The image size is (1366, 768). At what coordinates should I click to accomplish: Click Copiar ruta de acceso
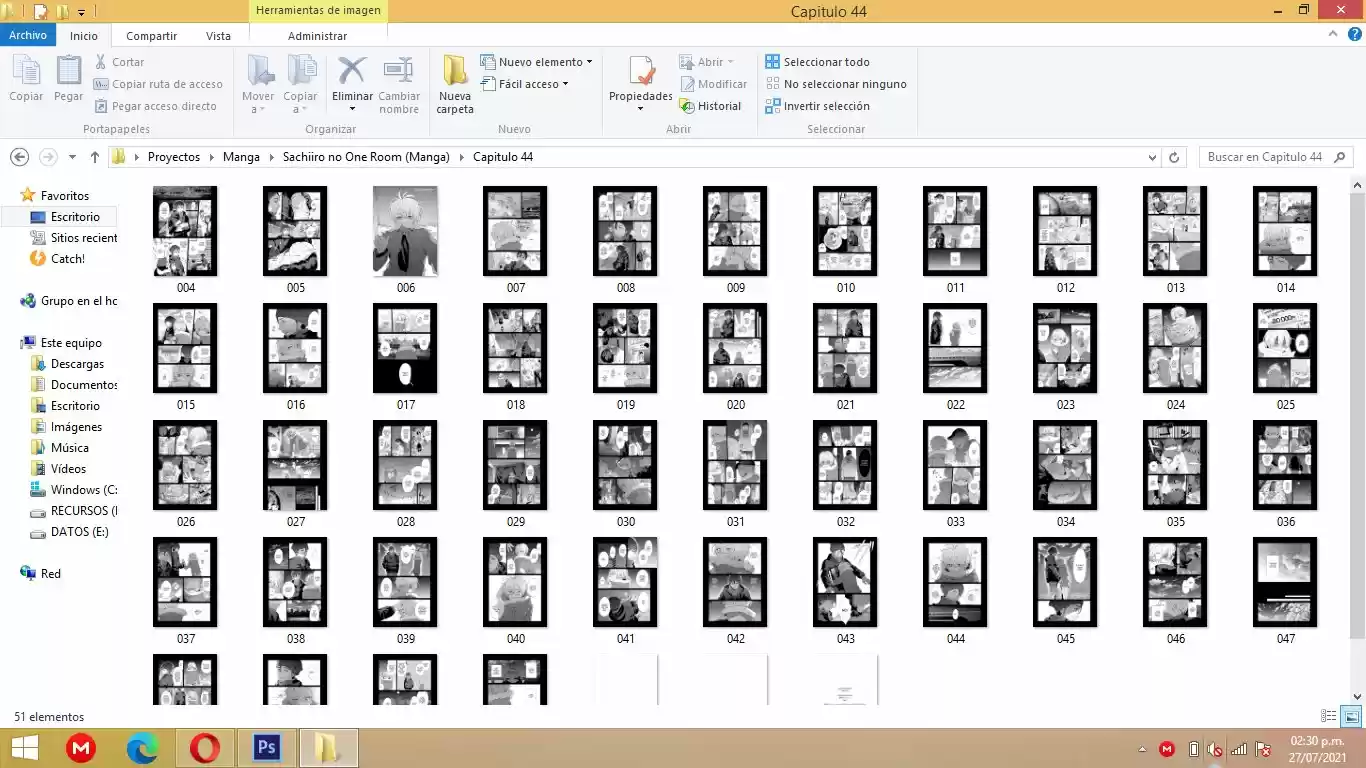[159, 84]
